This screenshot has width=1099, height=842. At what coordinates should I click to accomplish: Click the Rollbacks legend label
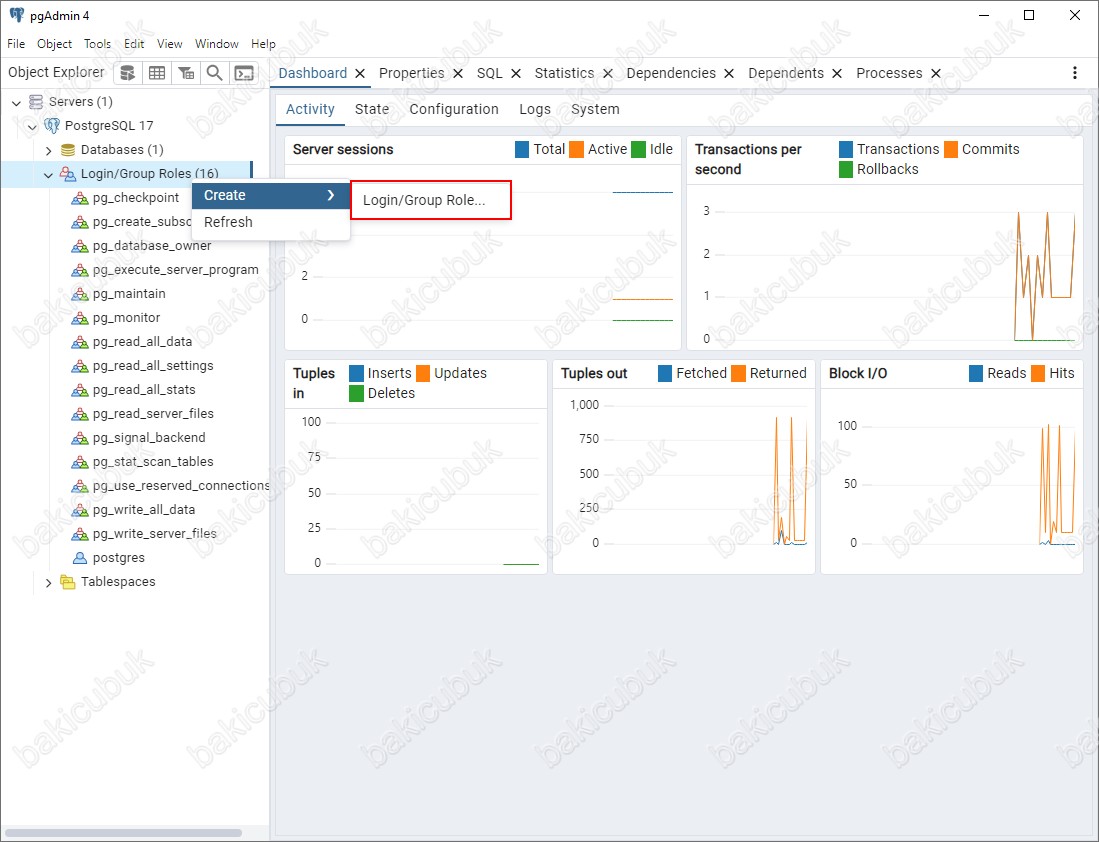[887, 169]
